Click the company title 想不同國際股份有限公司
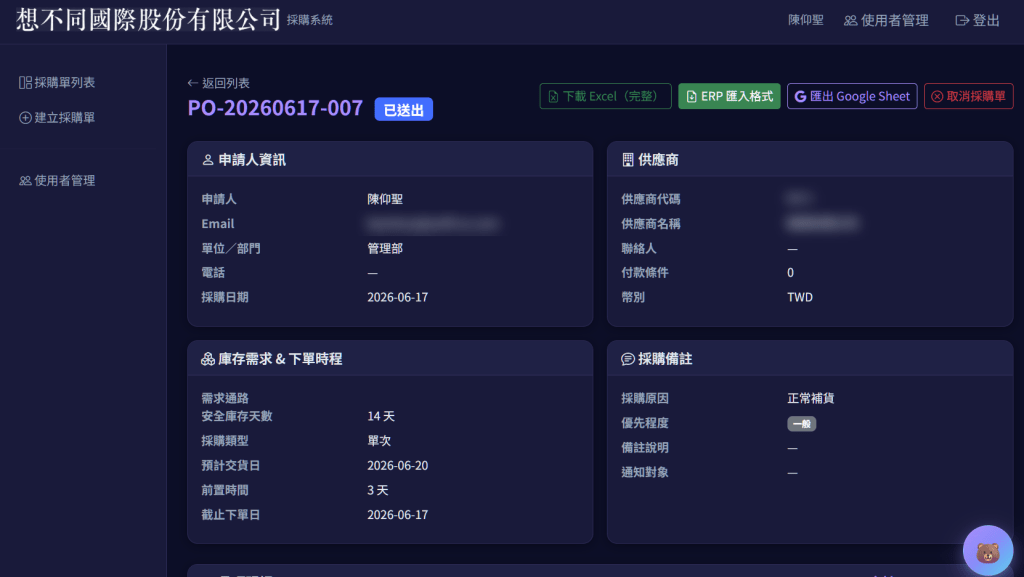 (x=148, y=20)
